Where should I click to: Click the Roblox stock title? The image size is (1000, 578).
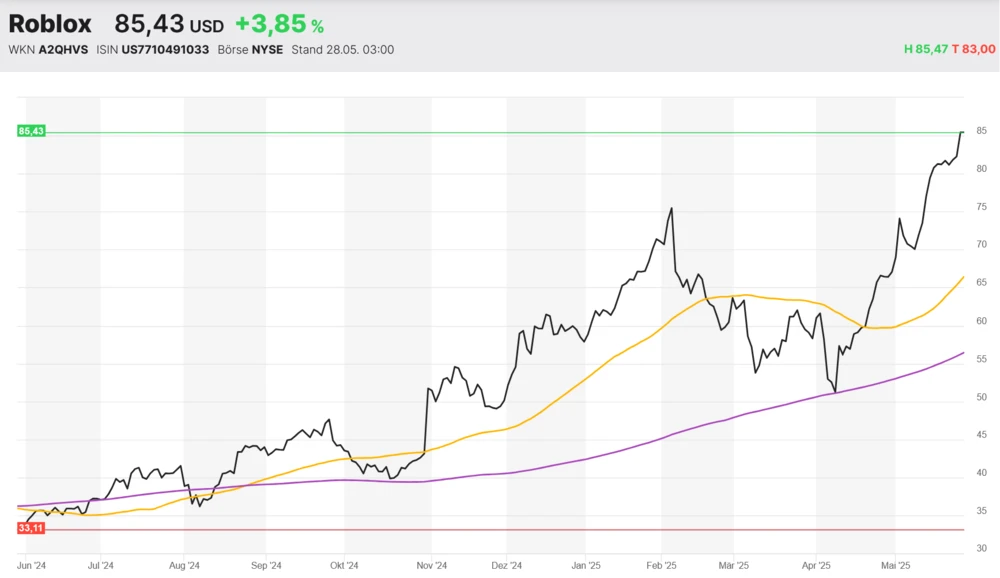pos(50,24)
